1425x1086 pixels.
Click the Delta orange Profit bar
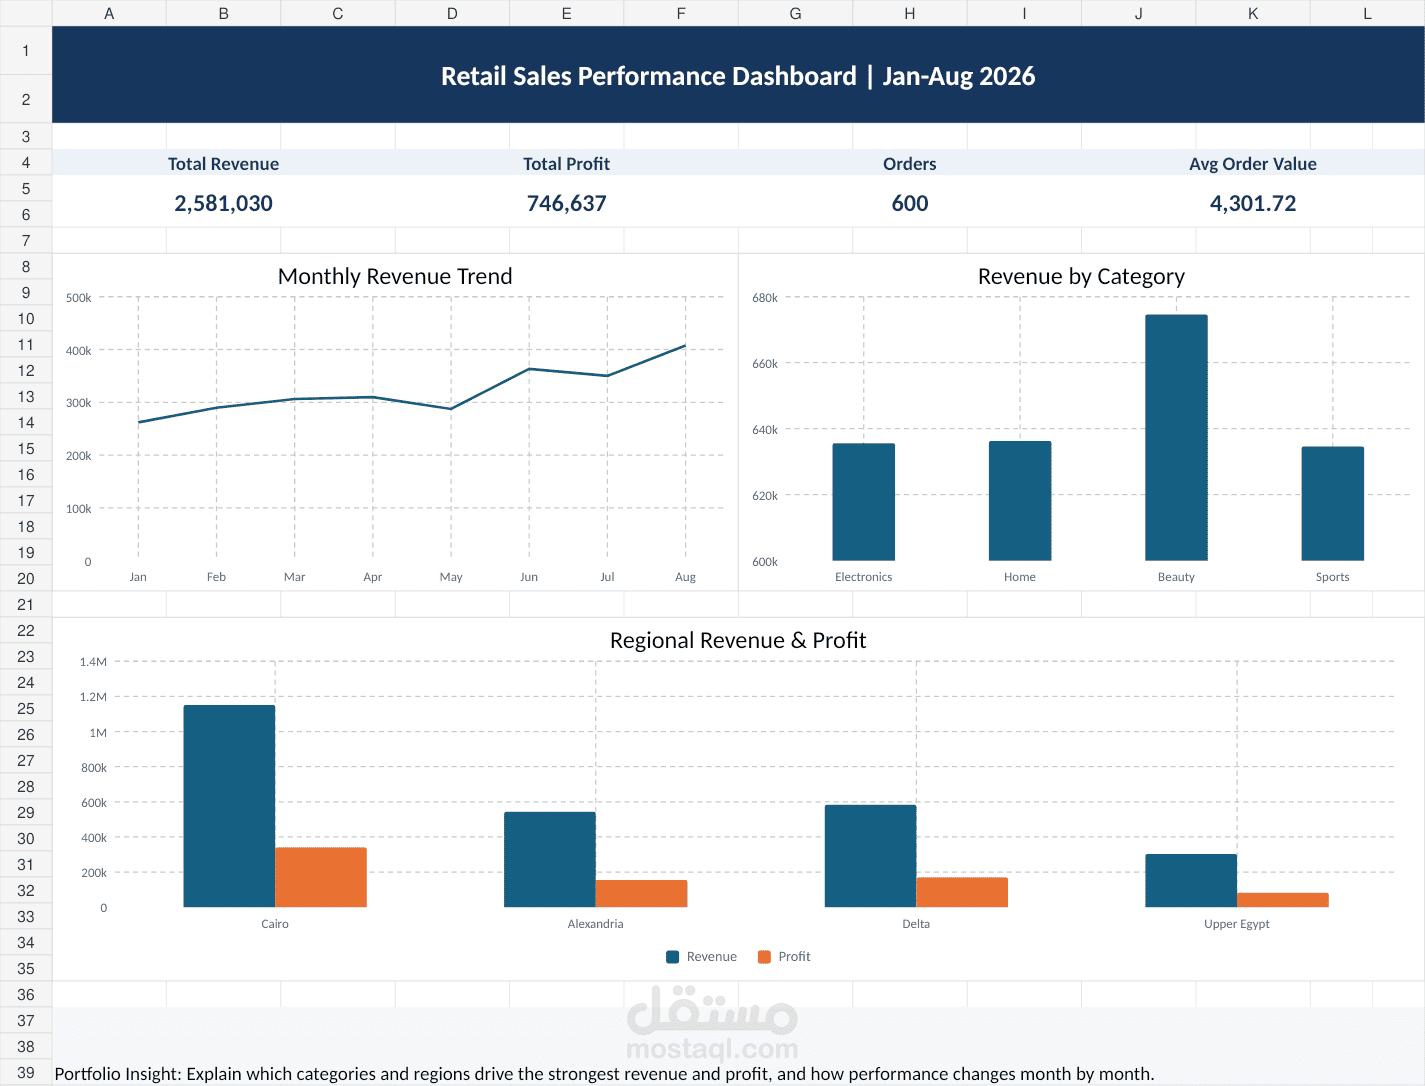coord(962,893)
